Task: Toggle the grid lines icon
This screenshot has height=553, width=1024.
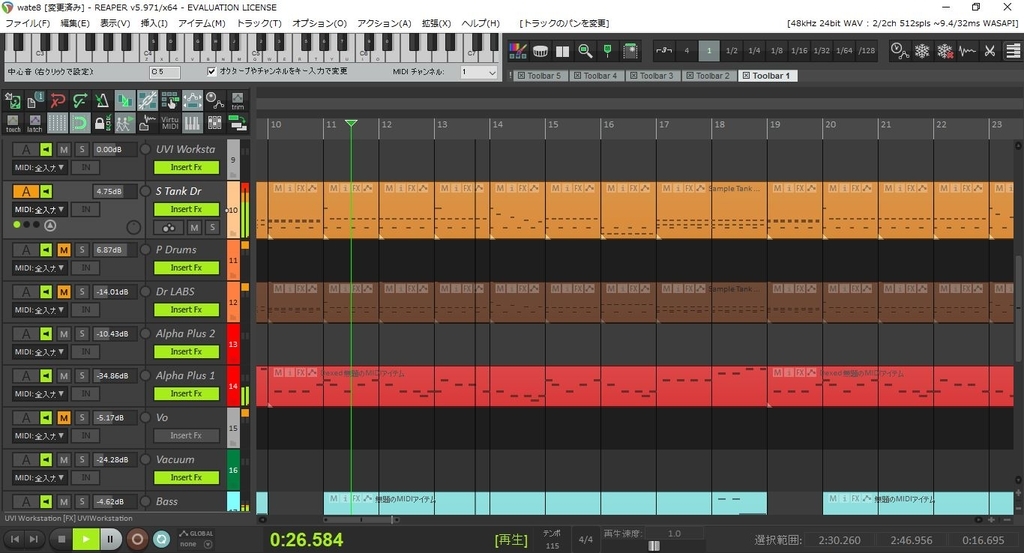Action: (57, 123)
